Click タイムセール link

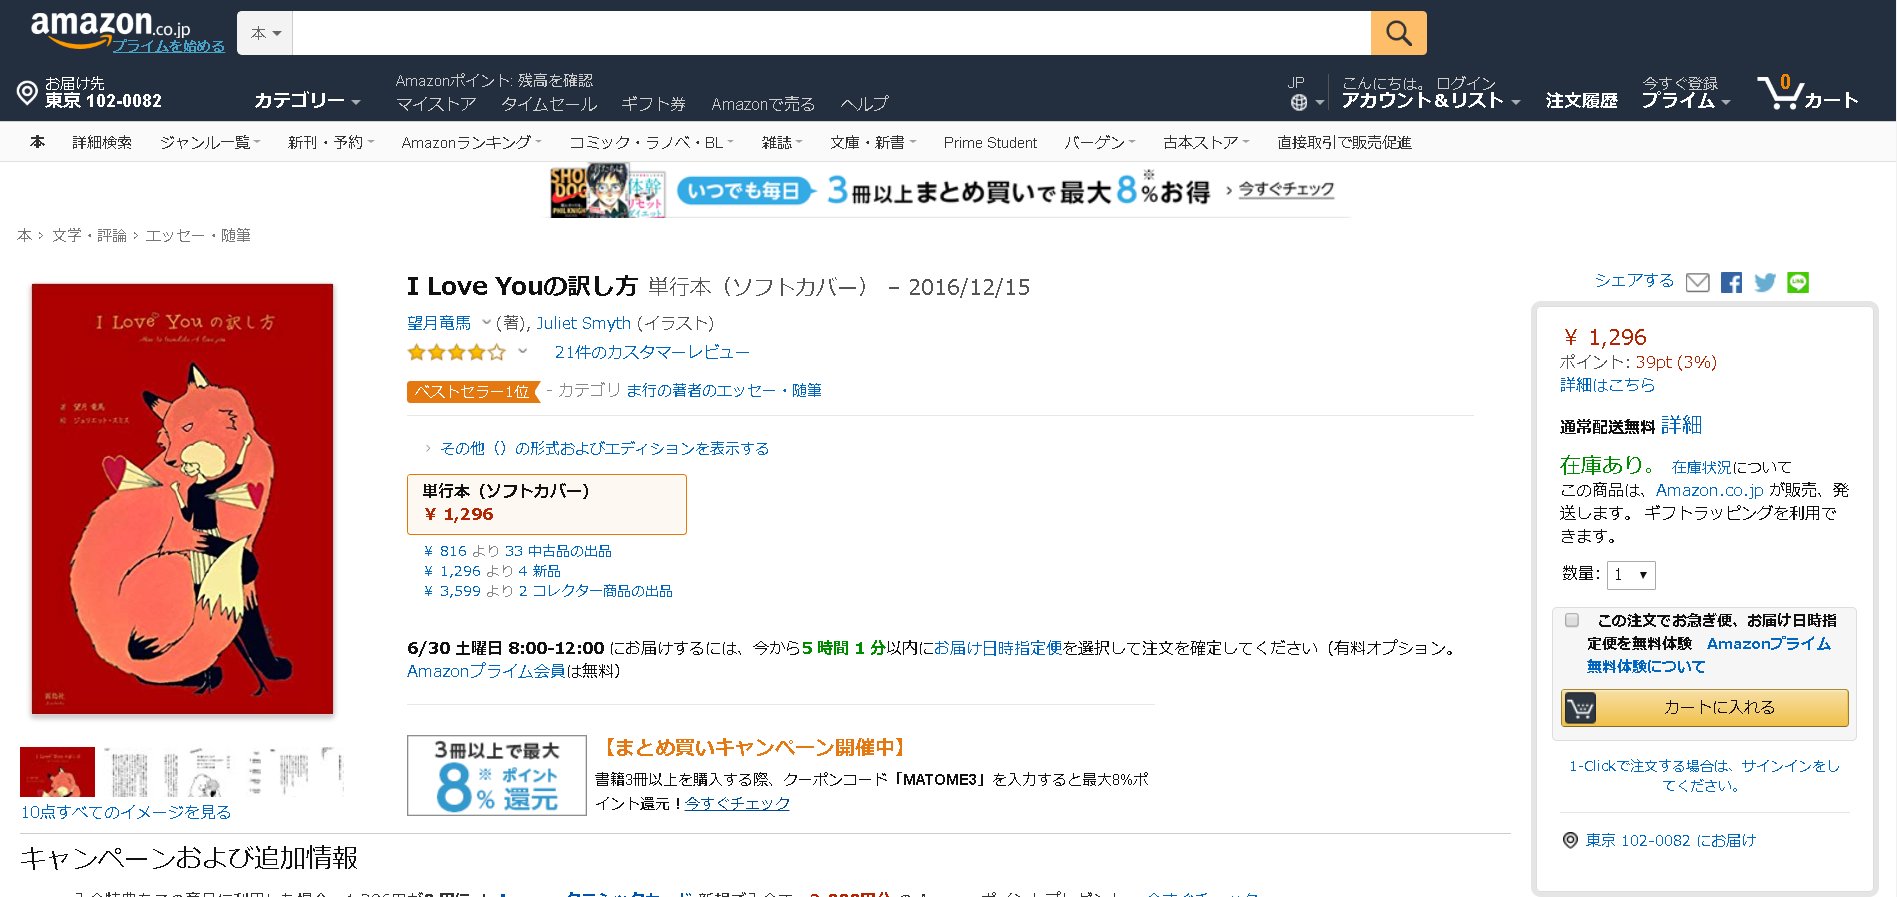click(549, 104)
